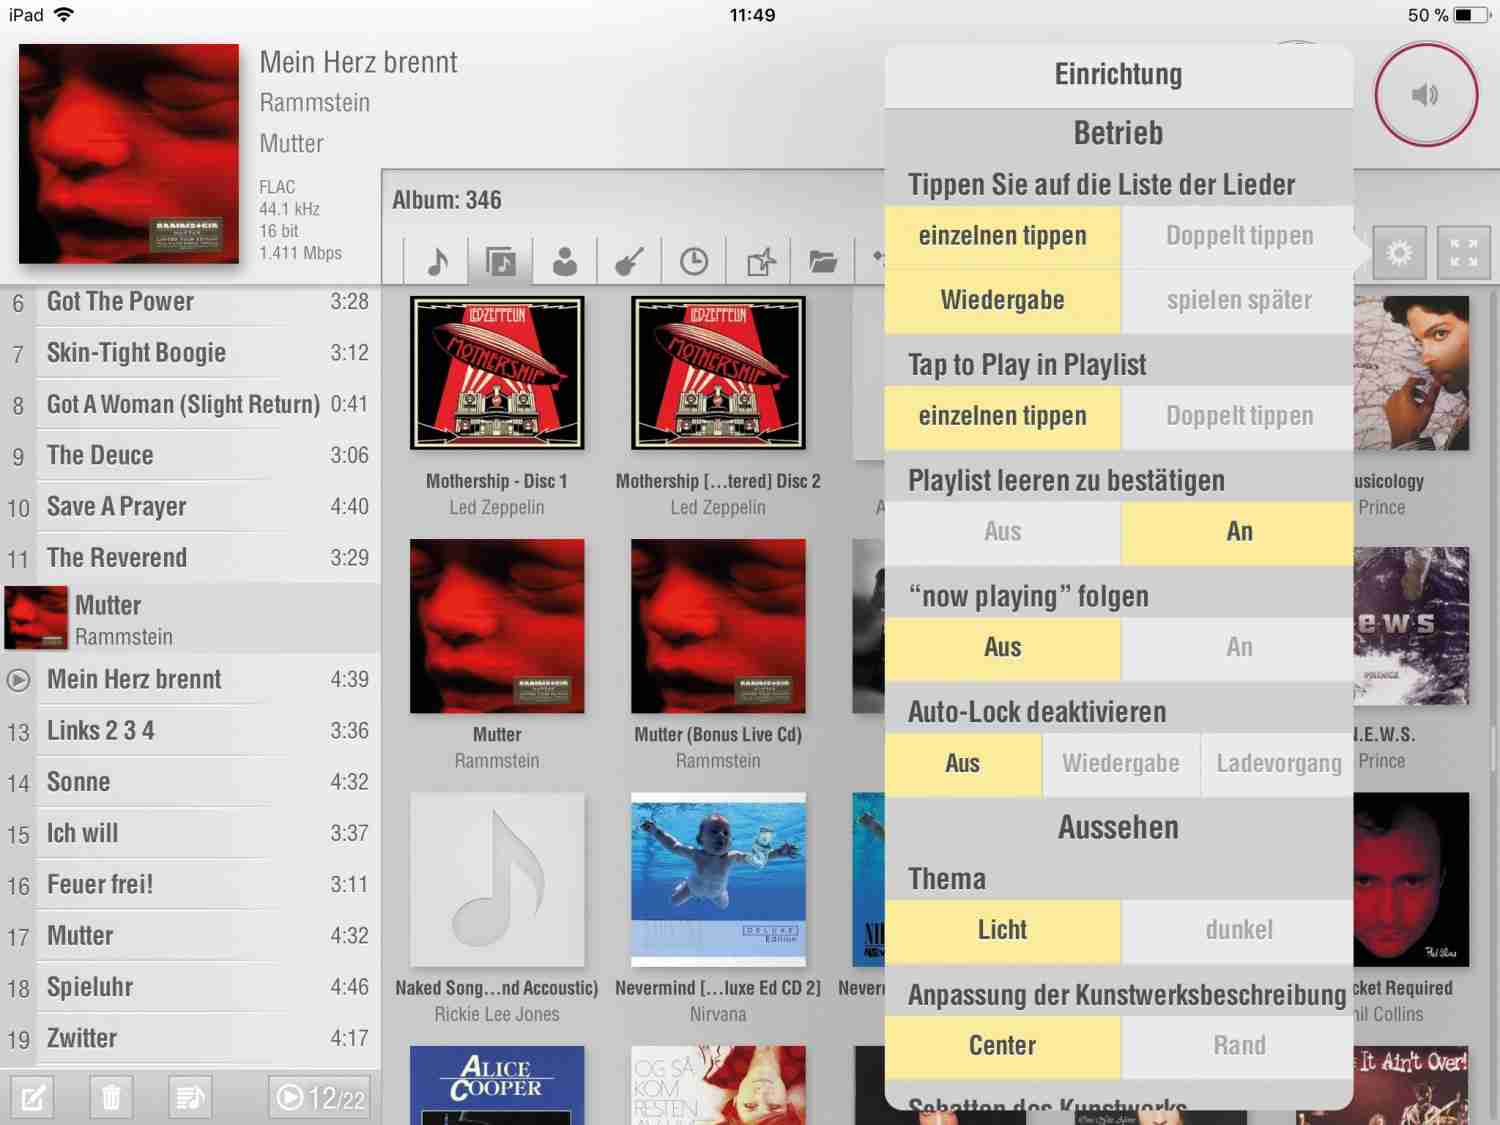Open the folder browse icon

[823, 262]
